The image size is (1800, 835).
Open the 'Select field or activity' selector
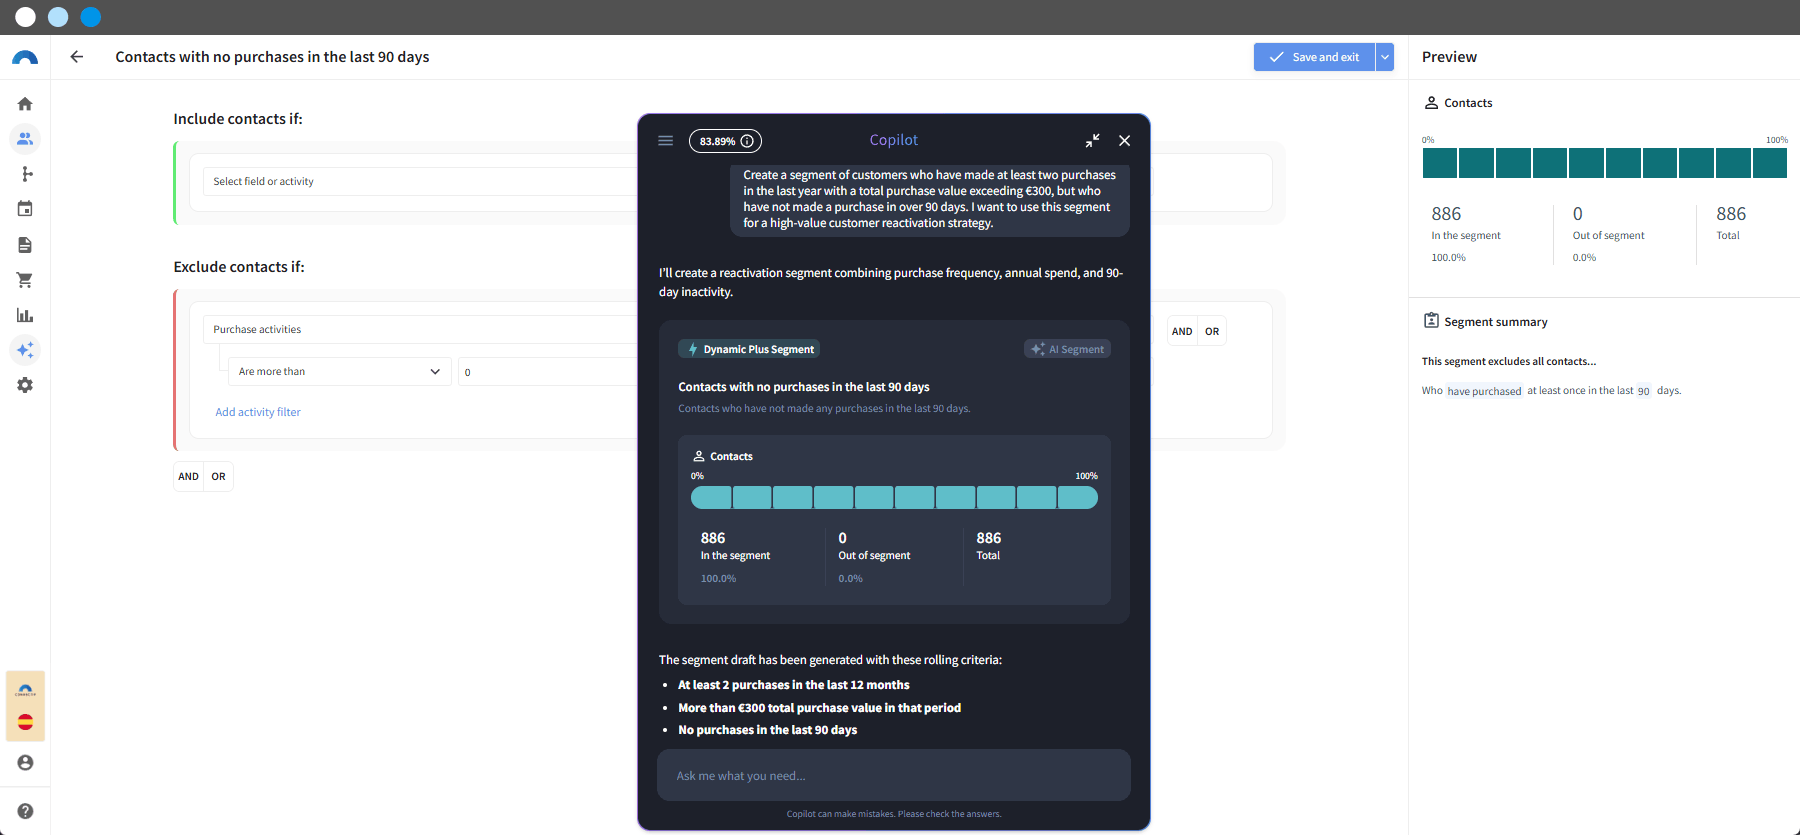click(420, 182)
